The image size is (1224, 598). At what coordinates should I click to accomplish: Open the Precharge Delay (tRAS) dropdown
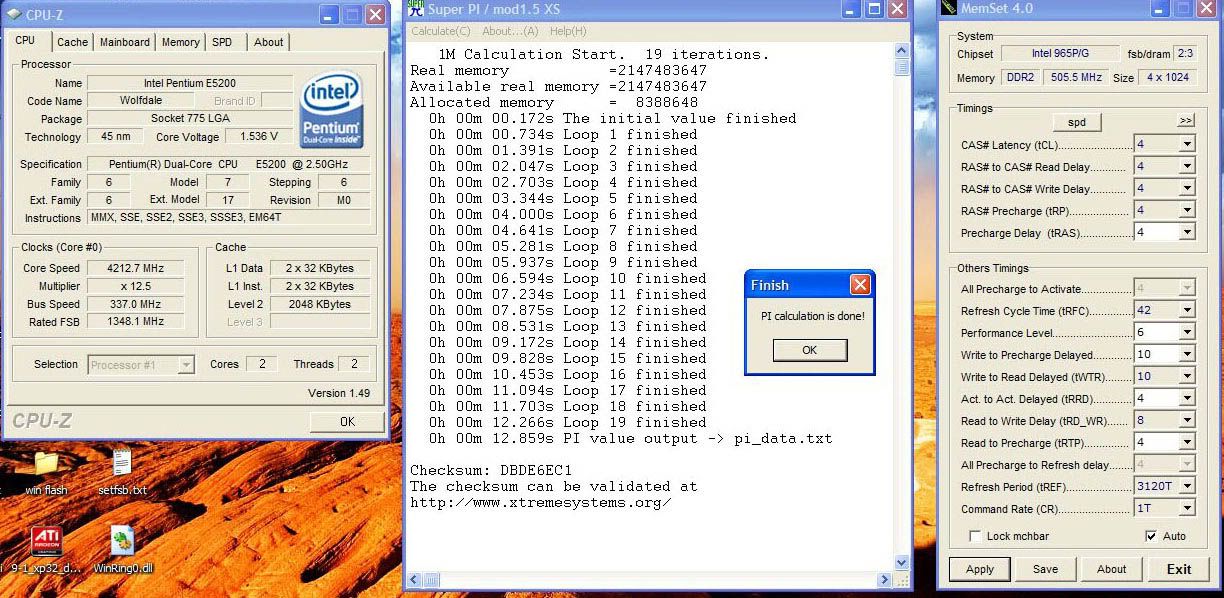pos(1187,233)
